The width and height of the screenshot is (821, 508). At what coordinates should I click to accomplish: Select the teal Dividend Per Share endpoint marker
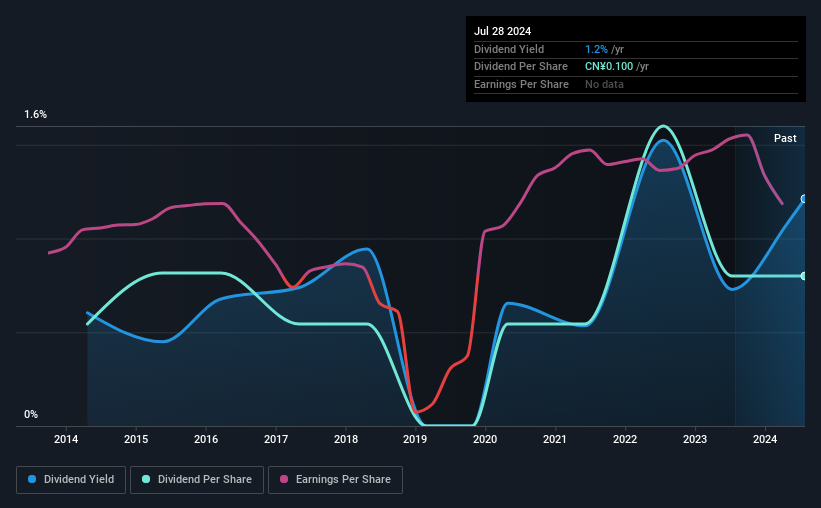click(x=804, y=276)
